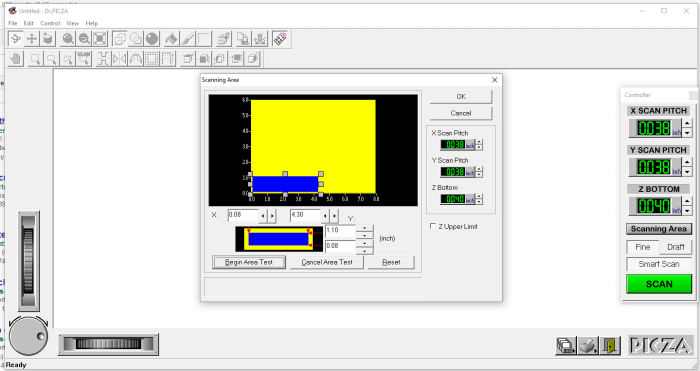Increase Z Bottom value in dialog
700x371 pixels.
coord(479,196)
